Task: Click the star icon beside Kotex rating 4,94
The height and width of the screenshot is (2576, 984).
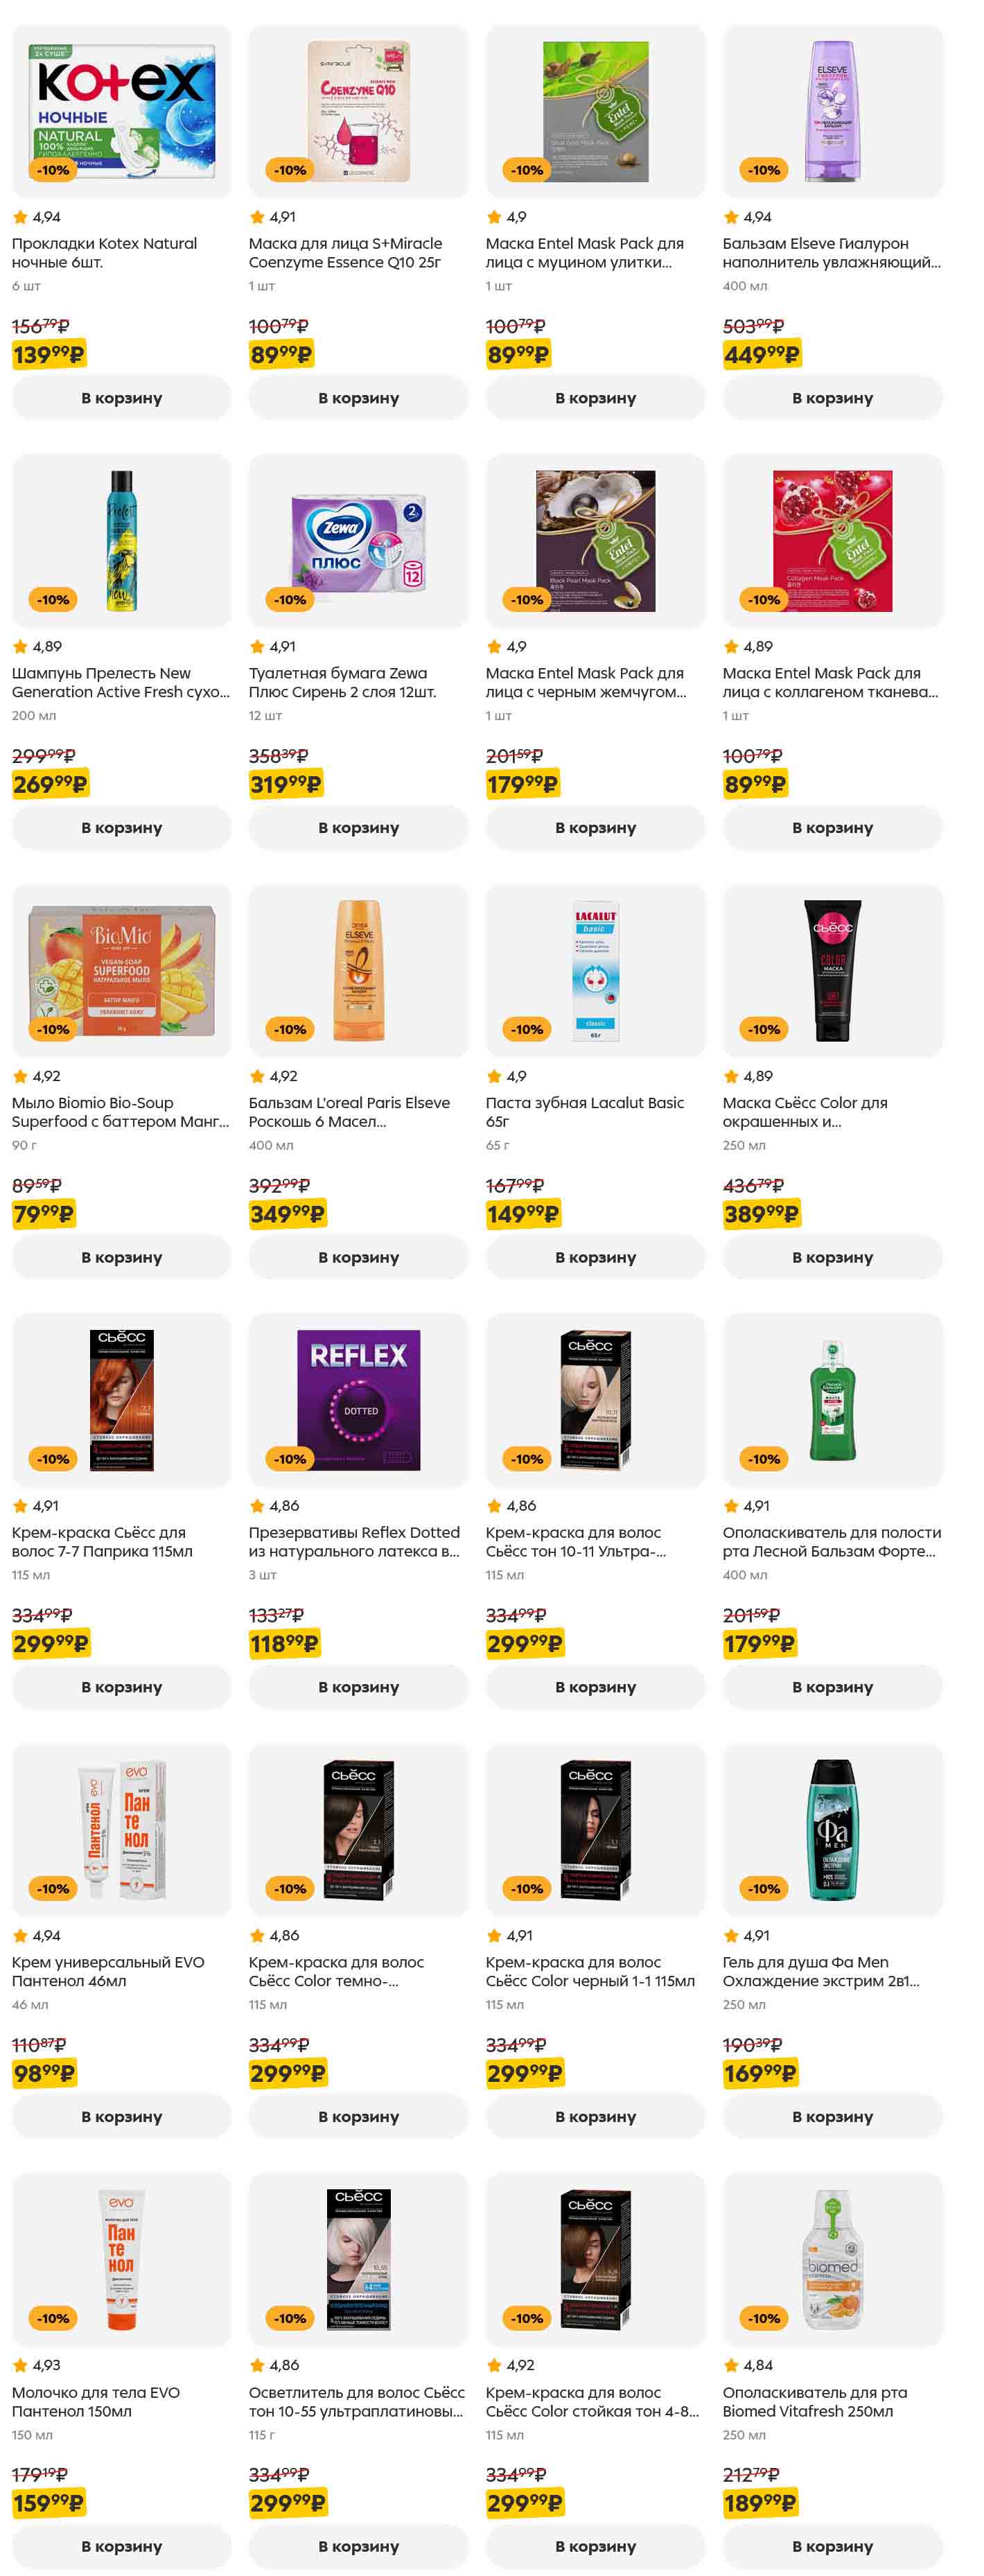Action: point(20,217)
